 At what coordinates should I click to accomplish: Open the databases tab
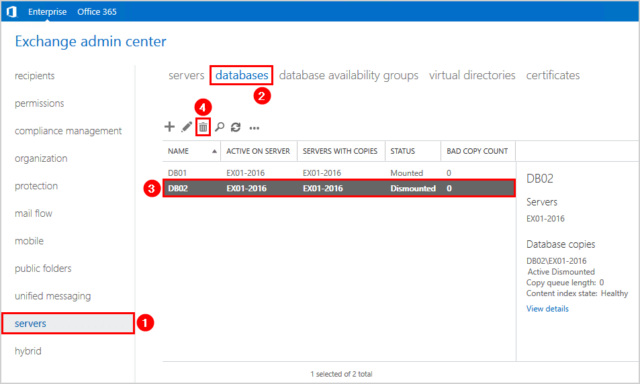coord(242,75)
